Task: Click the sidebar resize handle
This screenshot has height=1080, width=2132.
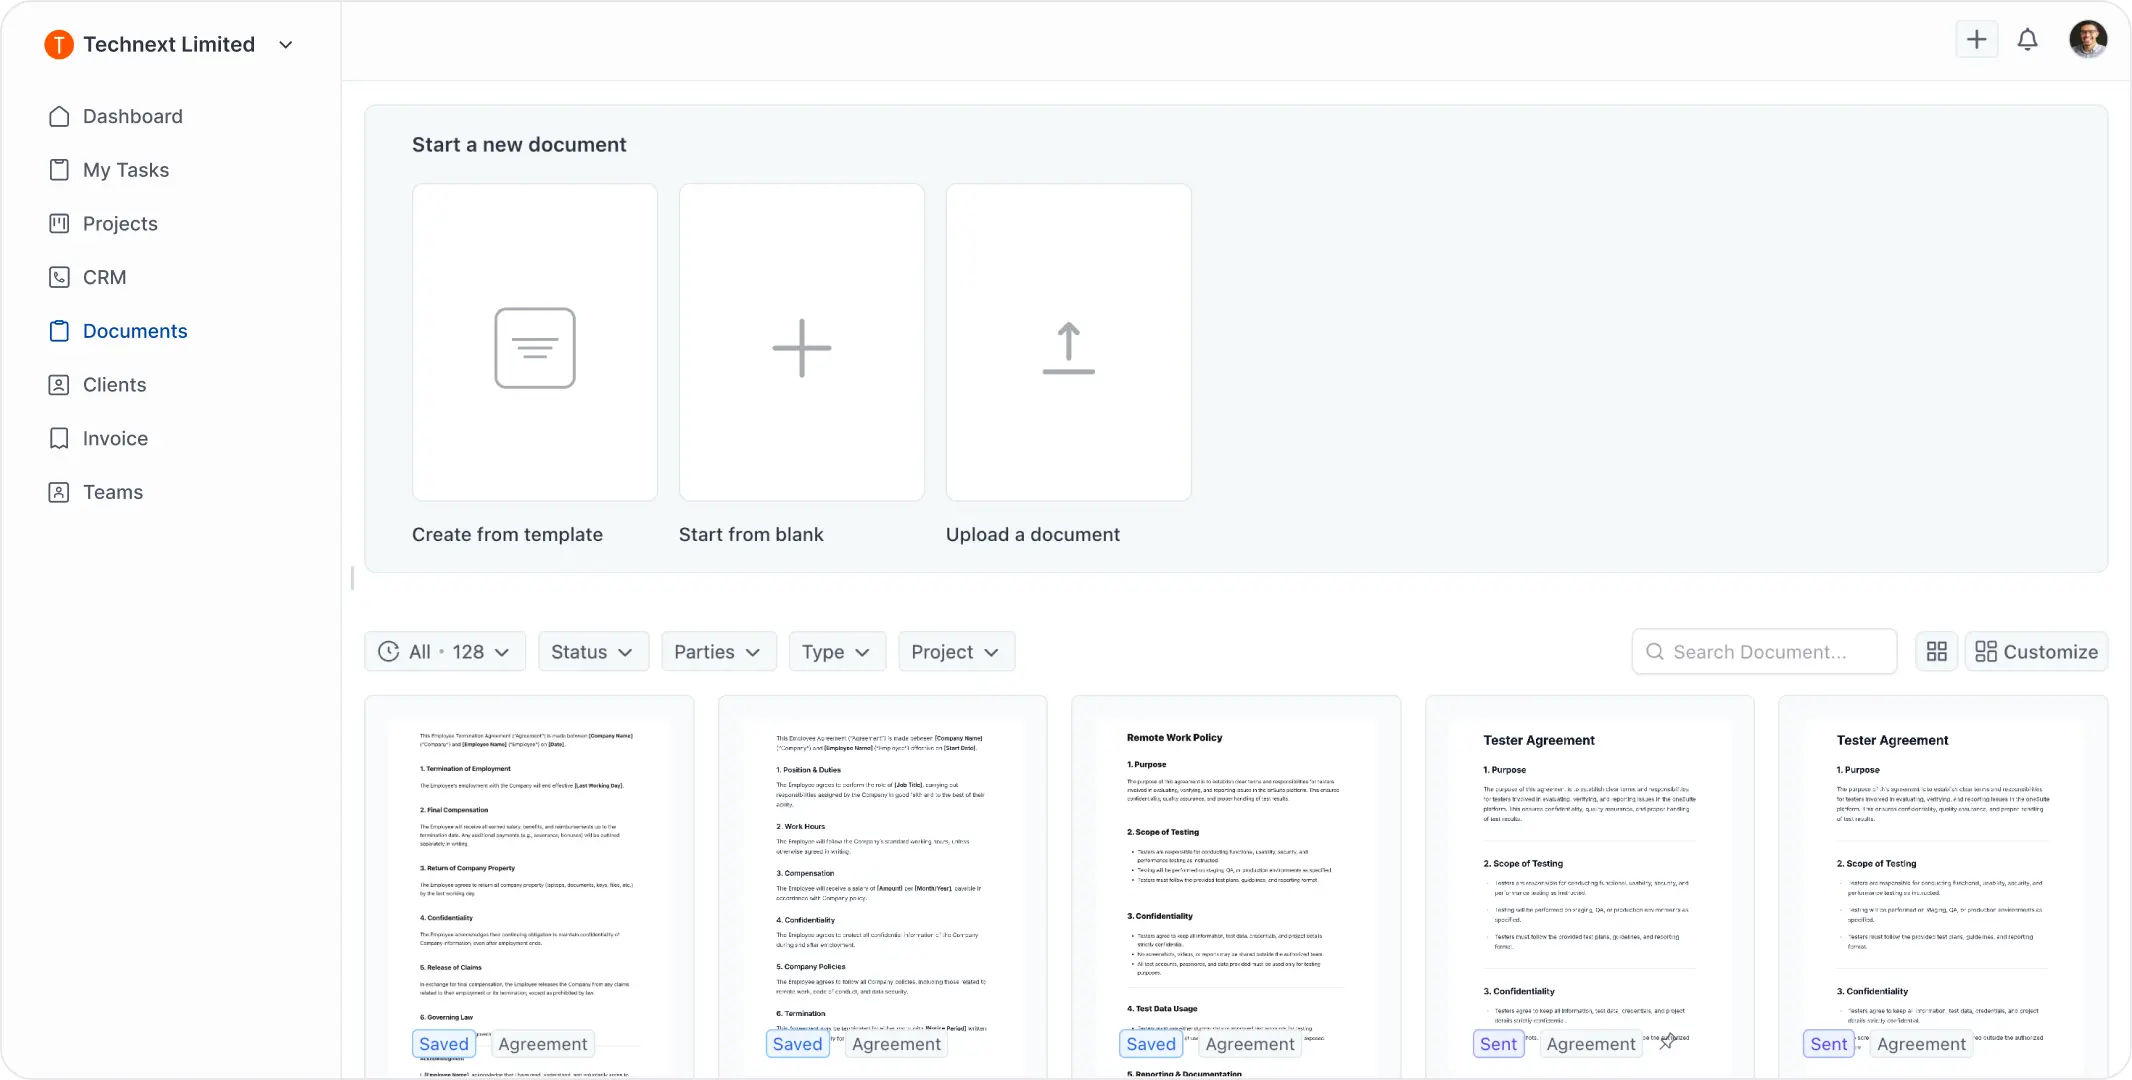Action: [x=352, y=578]
